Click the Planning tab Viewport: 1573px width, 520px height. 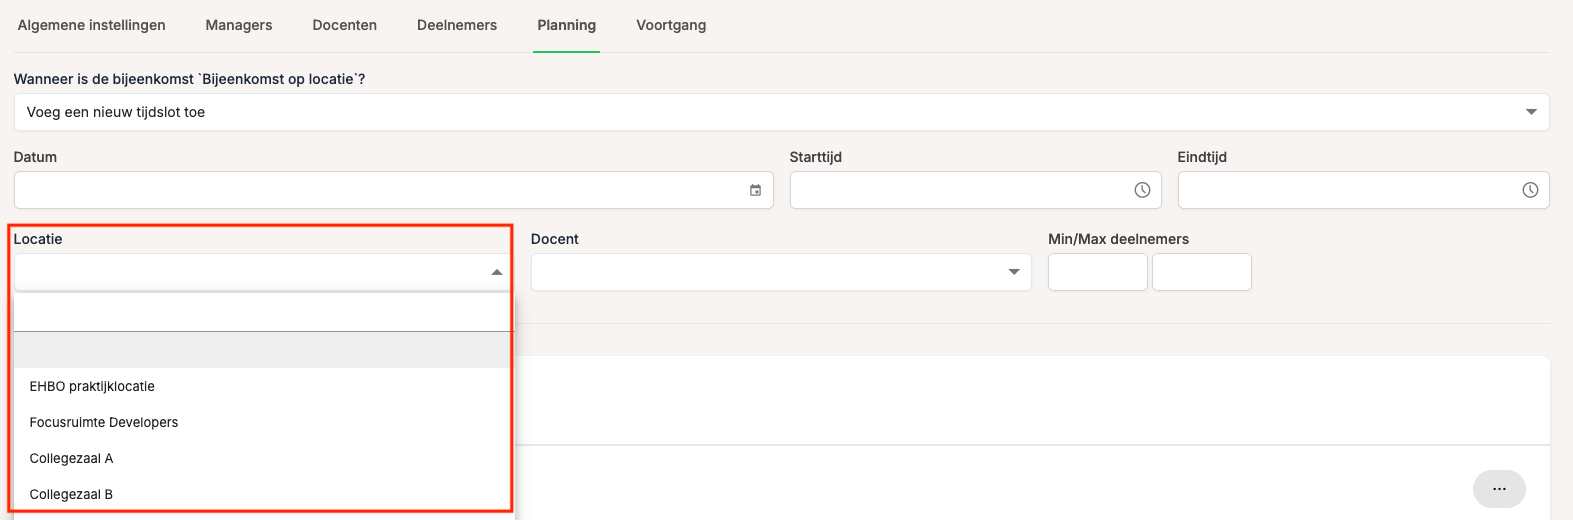567,25
